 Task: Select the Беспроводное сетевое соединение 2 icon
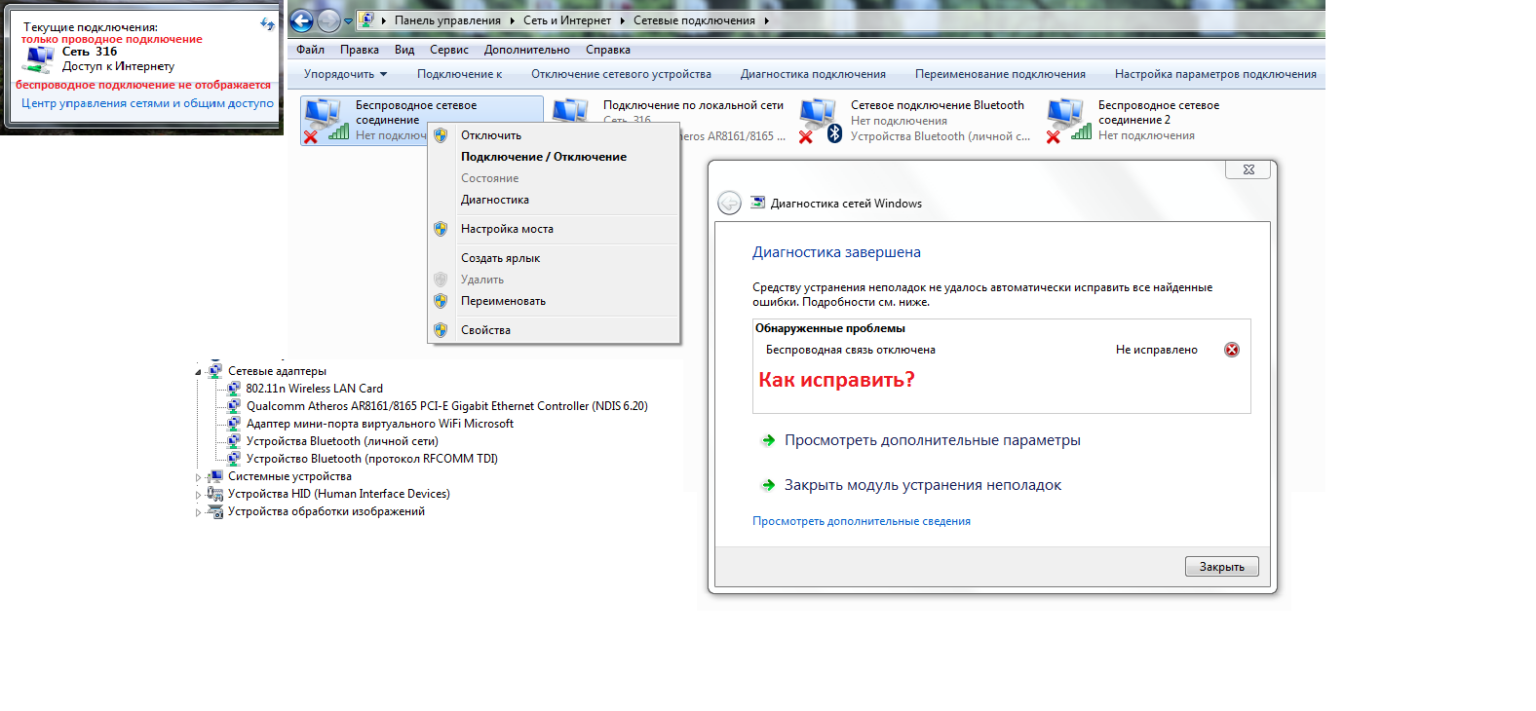coord(1067,120)
